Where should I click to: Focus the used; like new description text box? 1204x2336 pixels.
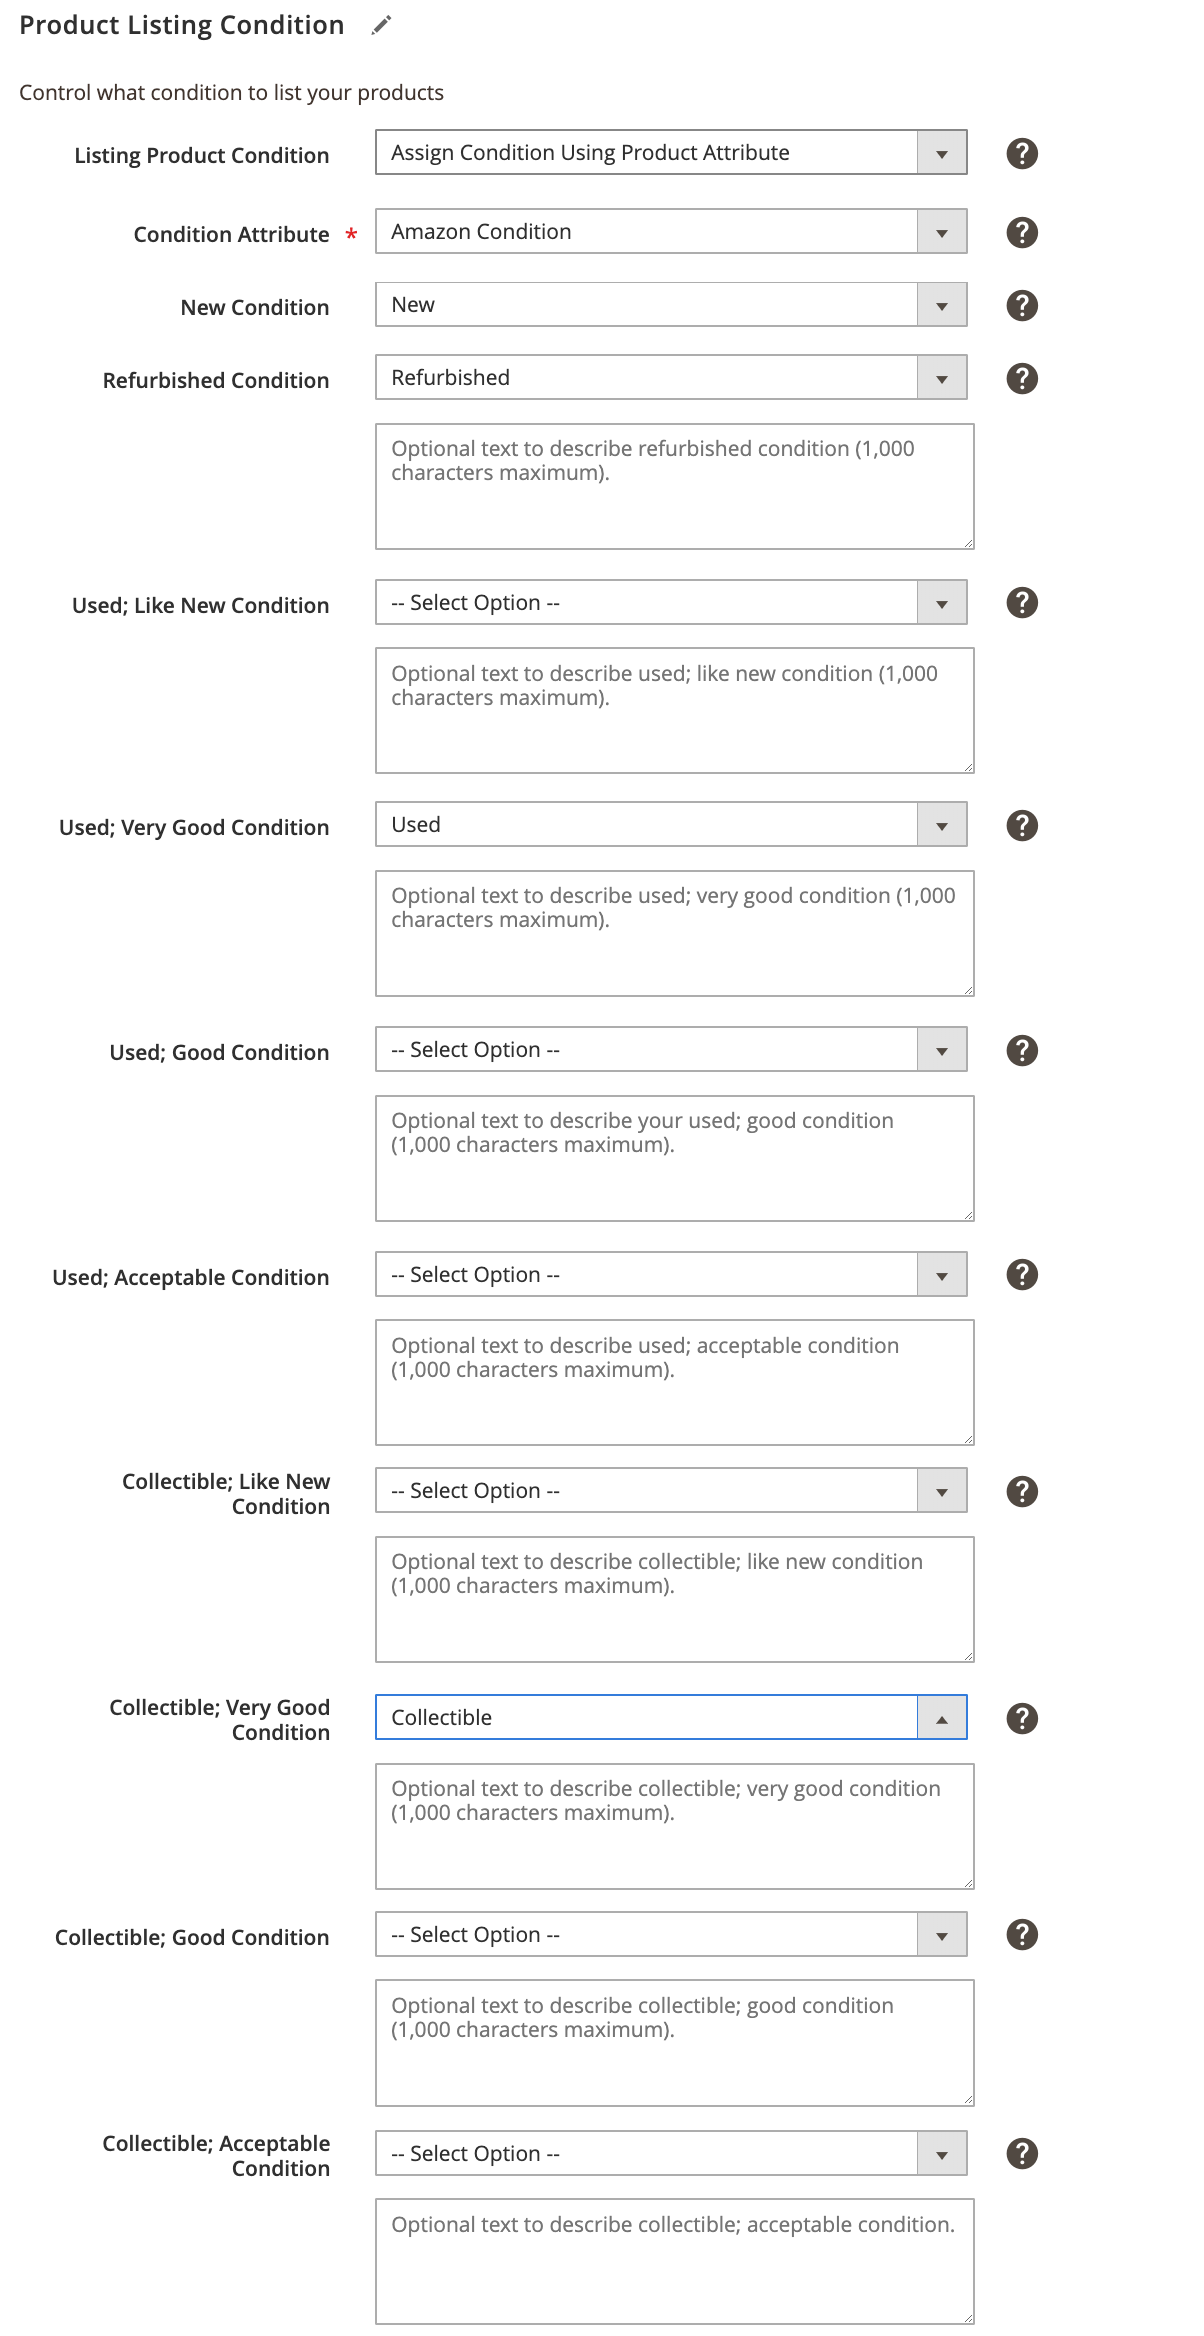[x=675, y=710]
